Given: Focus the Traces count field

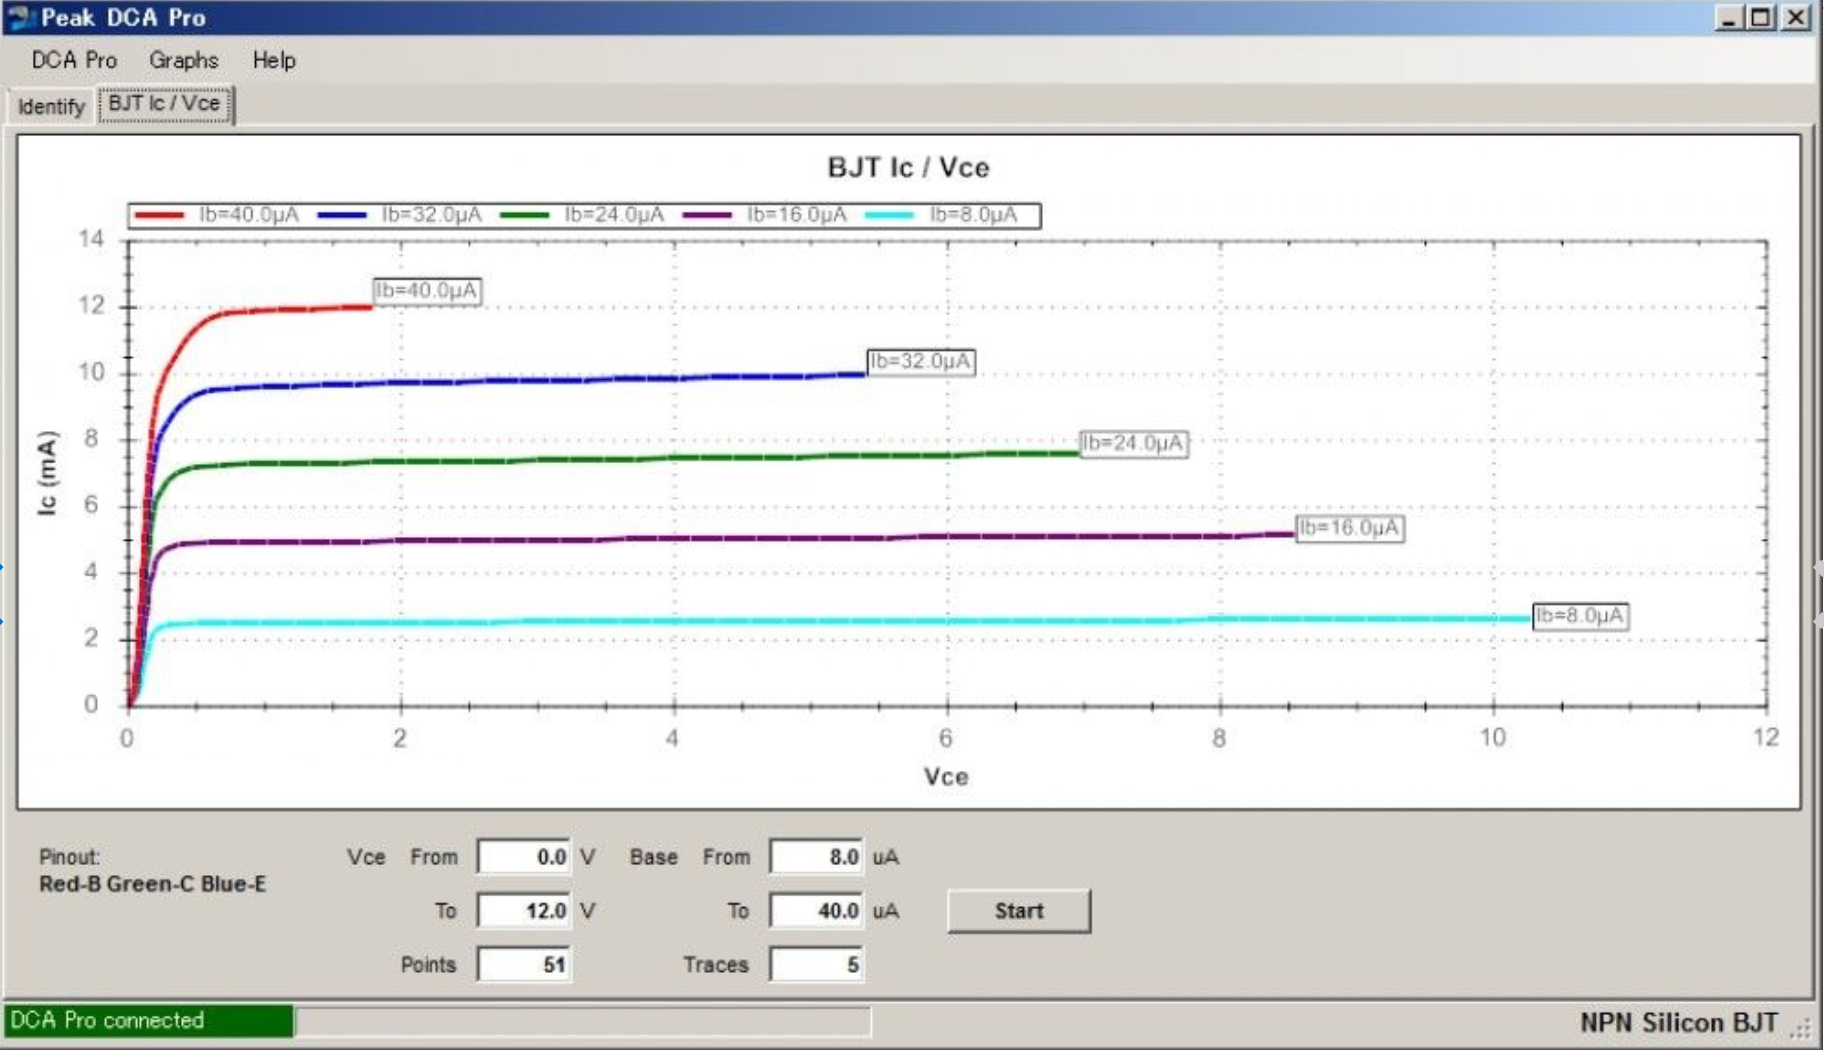Looking at the screenshot, I should pyautogui.click(x=816, y=965).
